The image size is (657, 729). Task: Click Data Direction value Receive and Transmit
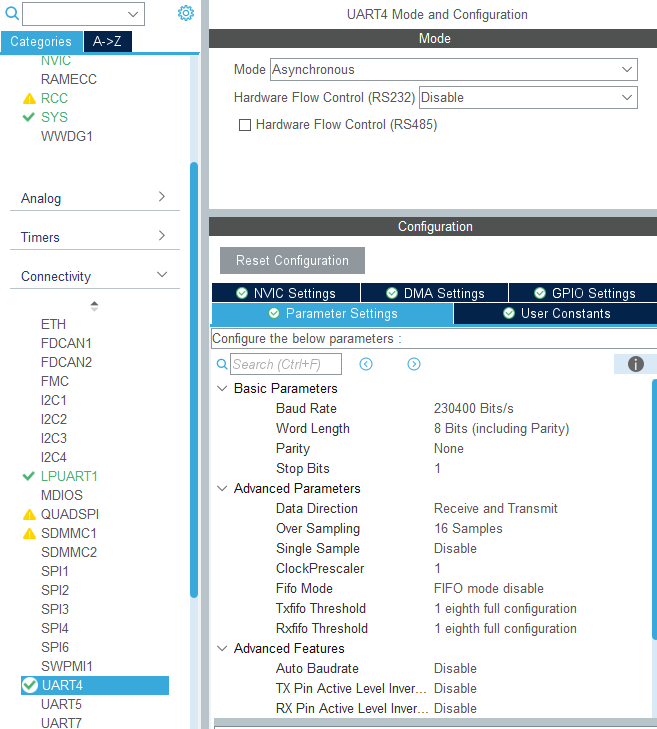pos(496,509)
